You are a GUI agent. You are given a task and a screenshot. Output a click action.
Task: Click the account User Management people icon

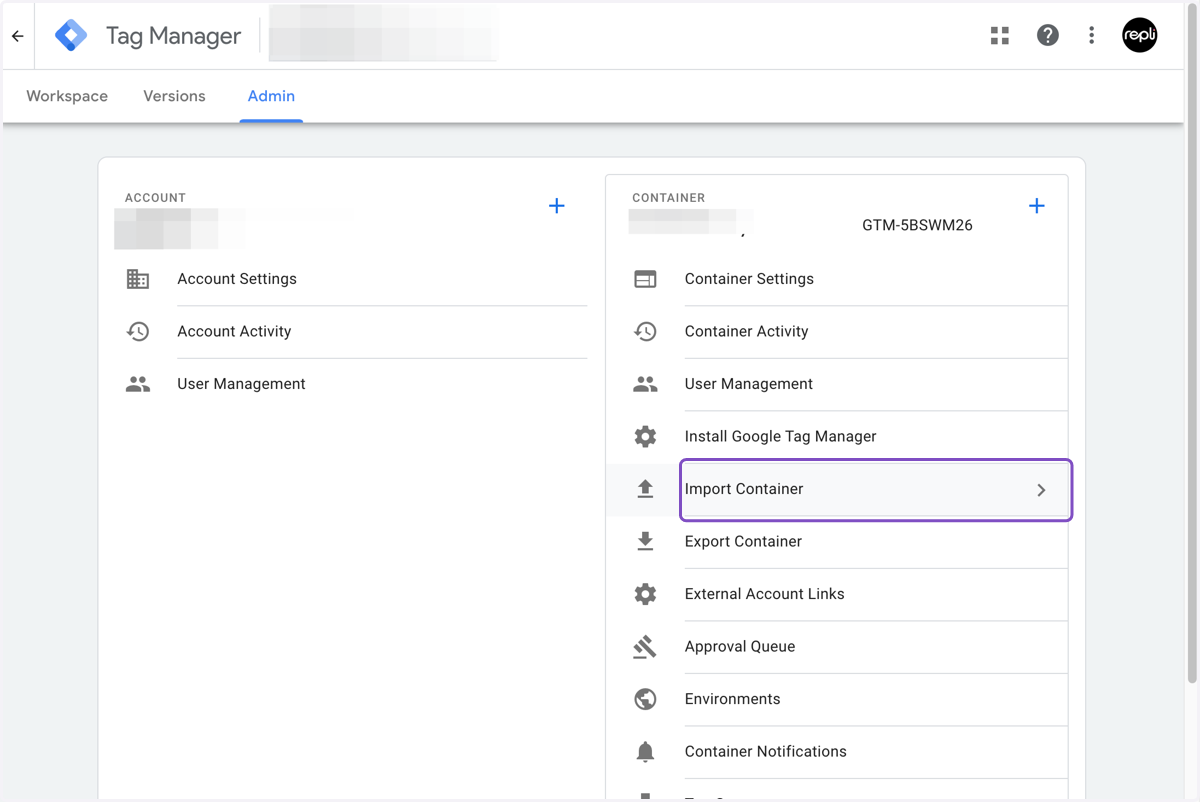[138, 384]
